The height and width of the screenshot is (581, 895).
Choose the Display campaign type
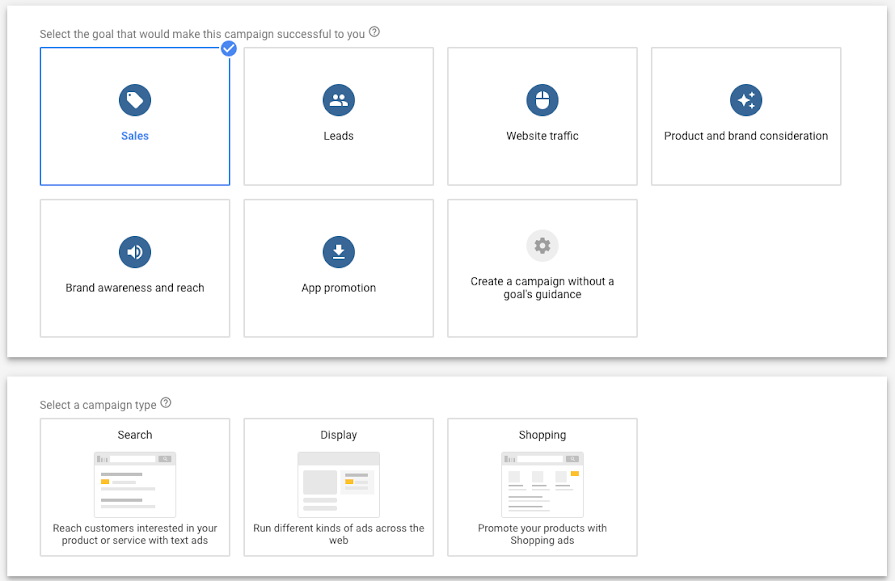tap(338, 487)
